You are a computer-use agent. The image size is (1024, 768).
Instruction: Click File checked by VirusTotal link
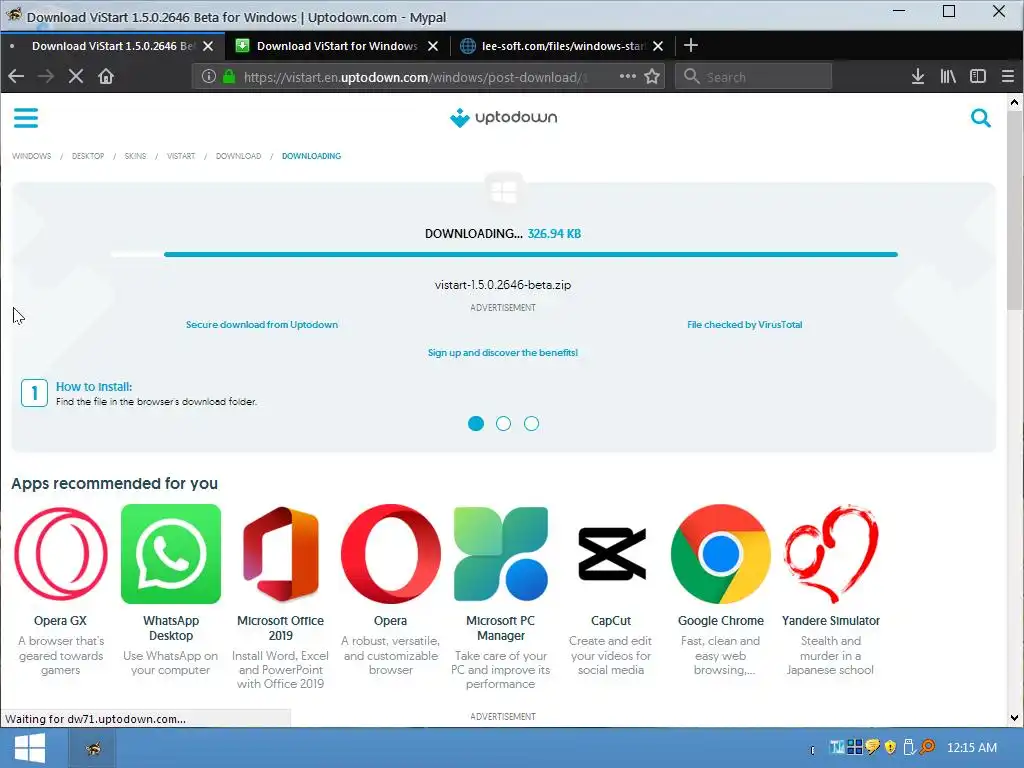coord(744,325)
